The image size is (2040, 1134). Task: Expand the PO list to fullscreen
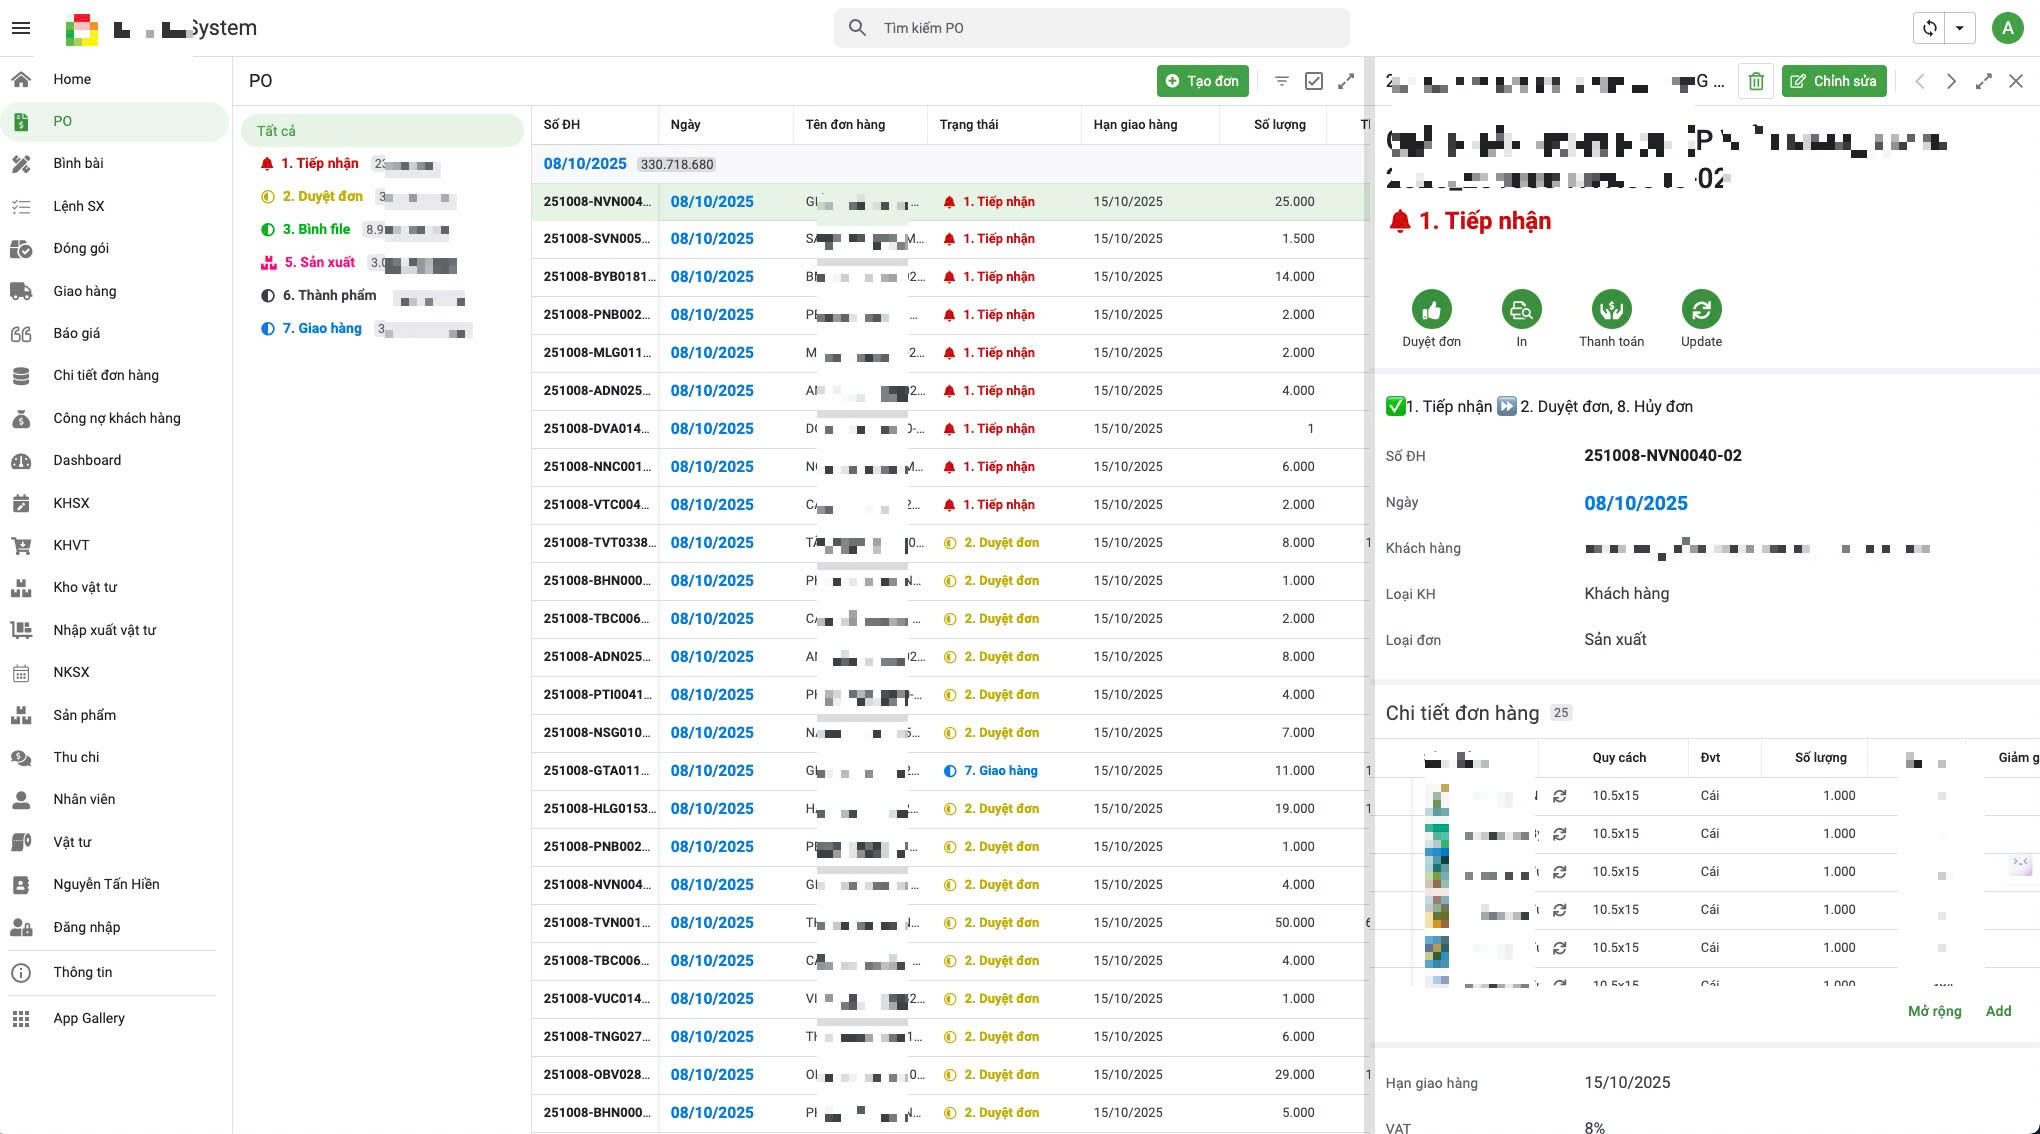1346,81
